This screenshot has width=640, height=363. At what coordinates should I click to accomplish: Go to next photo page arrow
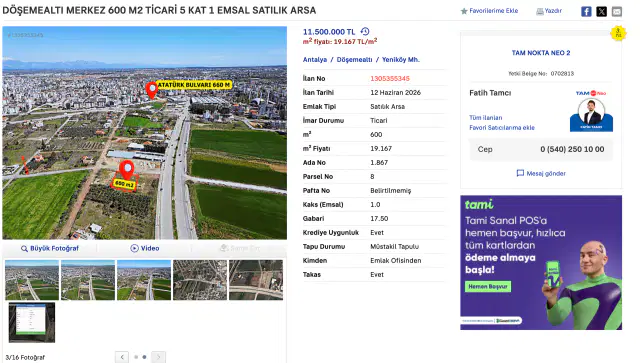point(159,357)
